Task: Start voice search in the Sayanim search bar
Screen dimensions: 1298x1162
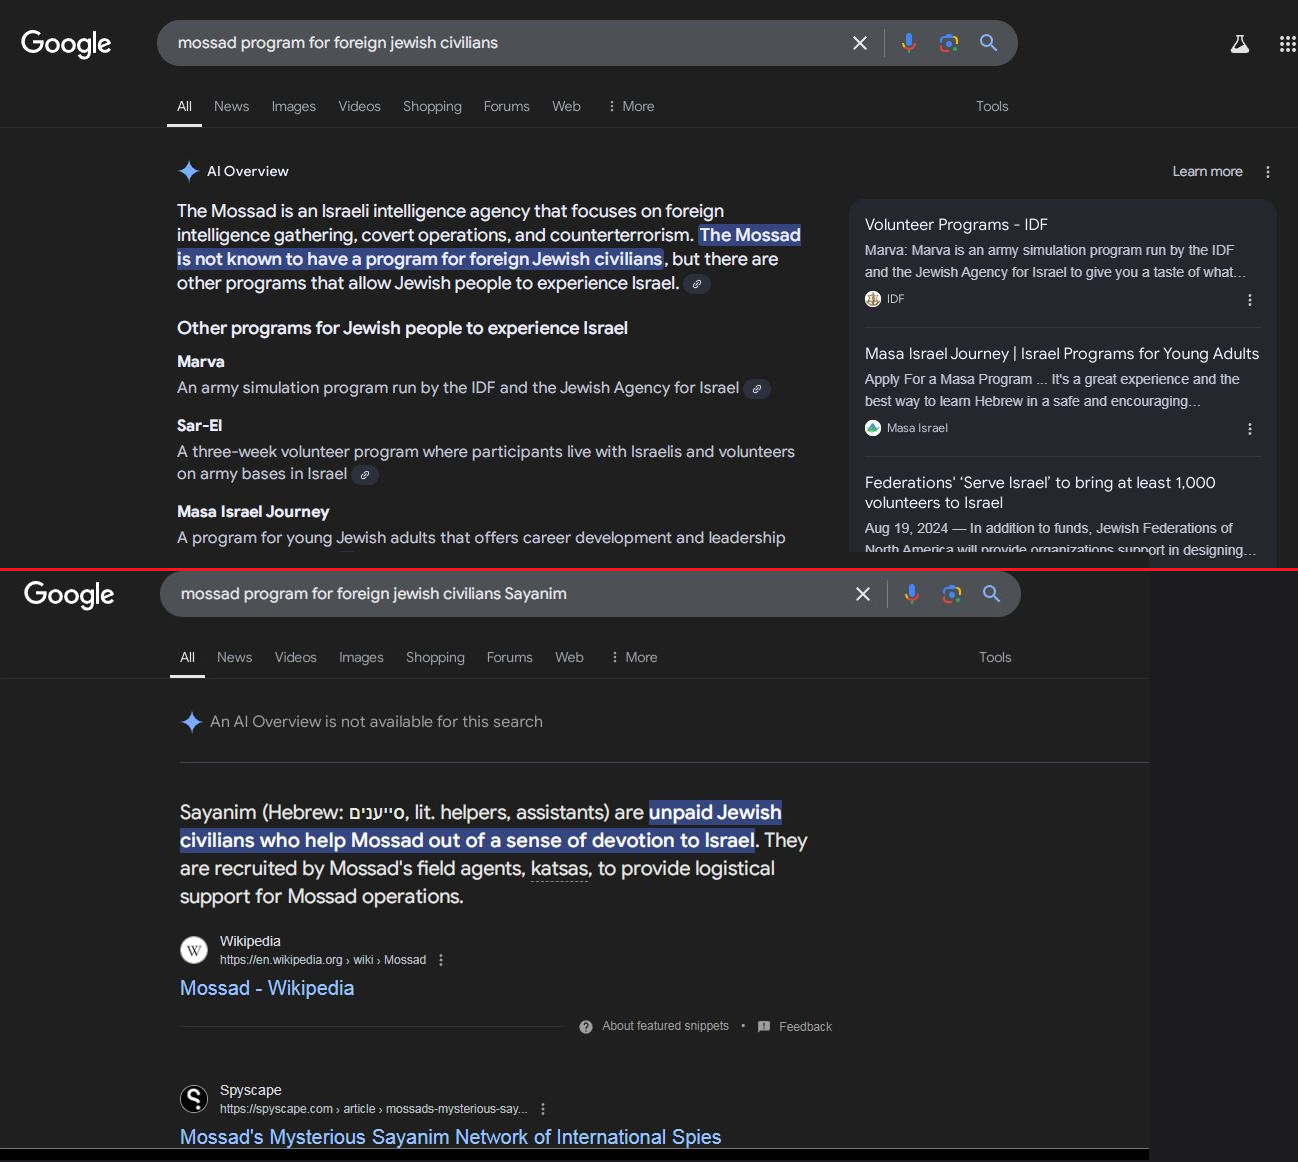Action: [x=911, y=594]
